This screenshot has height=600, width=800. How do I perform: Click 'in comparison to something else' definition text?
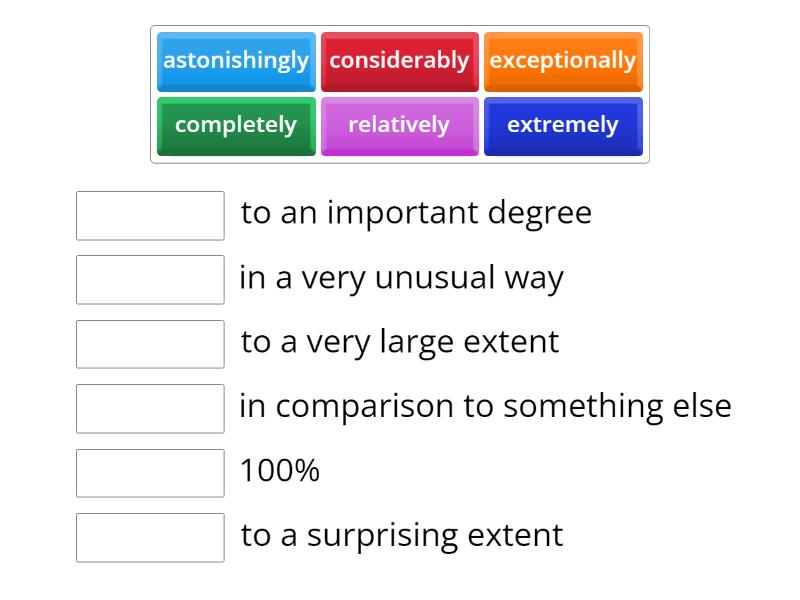[485, 406]
